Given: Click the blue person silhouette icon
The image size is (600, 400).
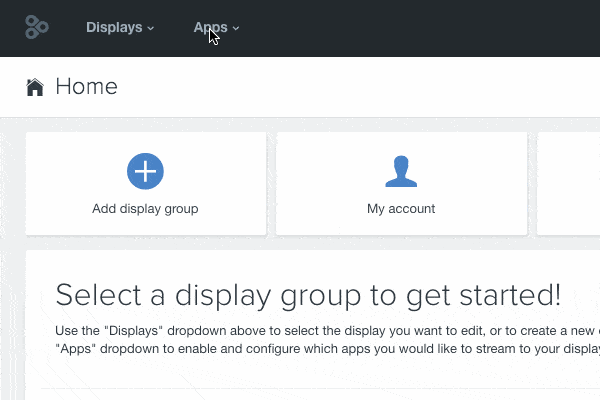Looking at the screenshot, I should (401, 171).
